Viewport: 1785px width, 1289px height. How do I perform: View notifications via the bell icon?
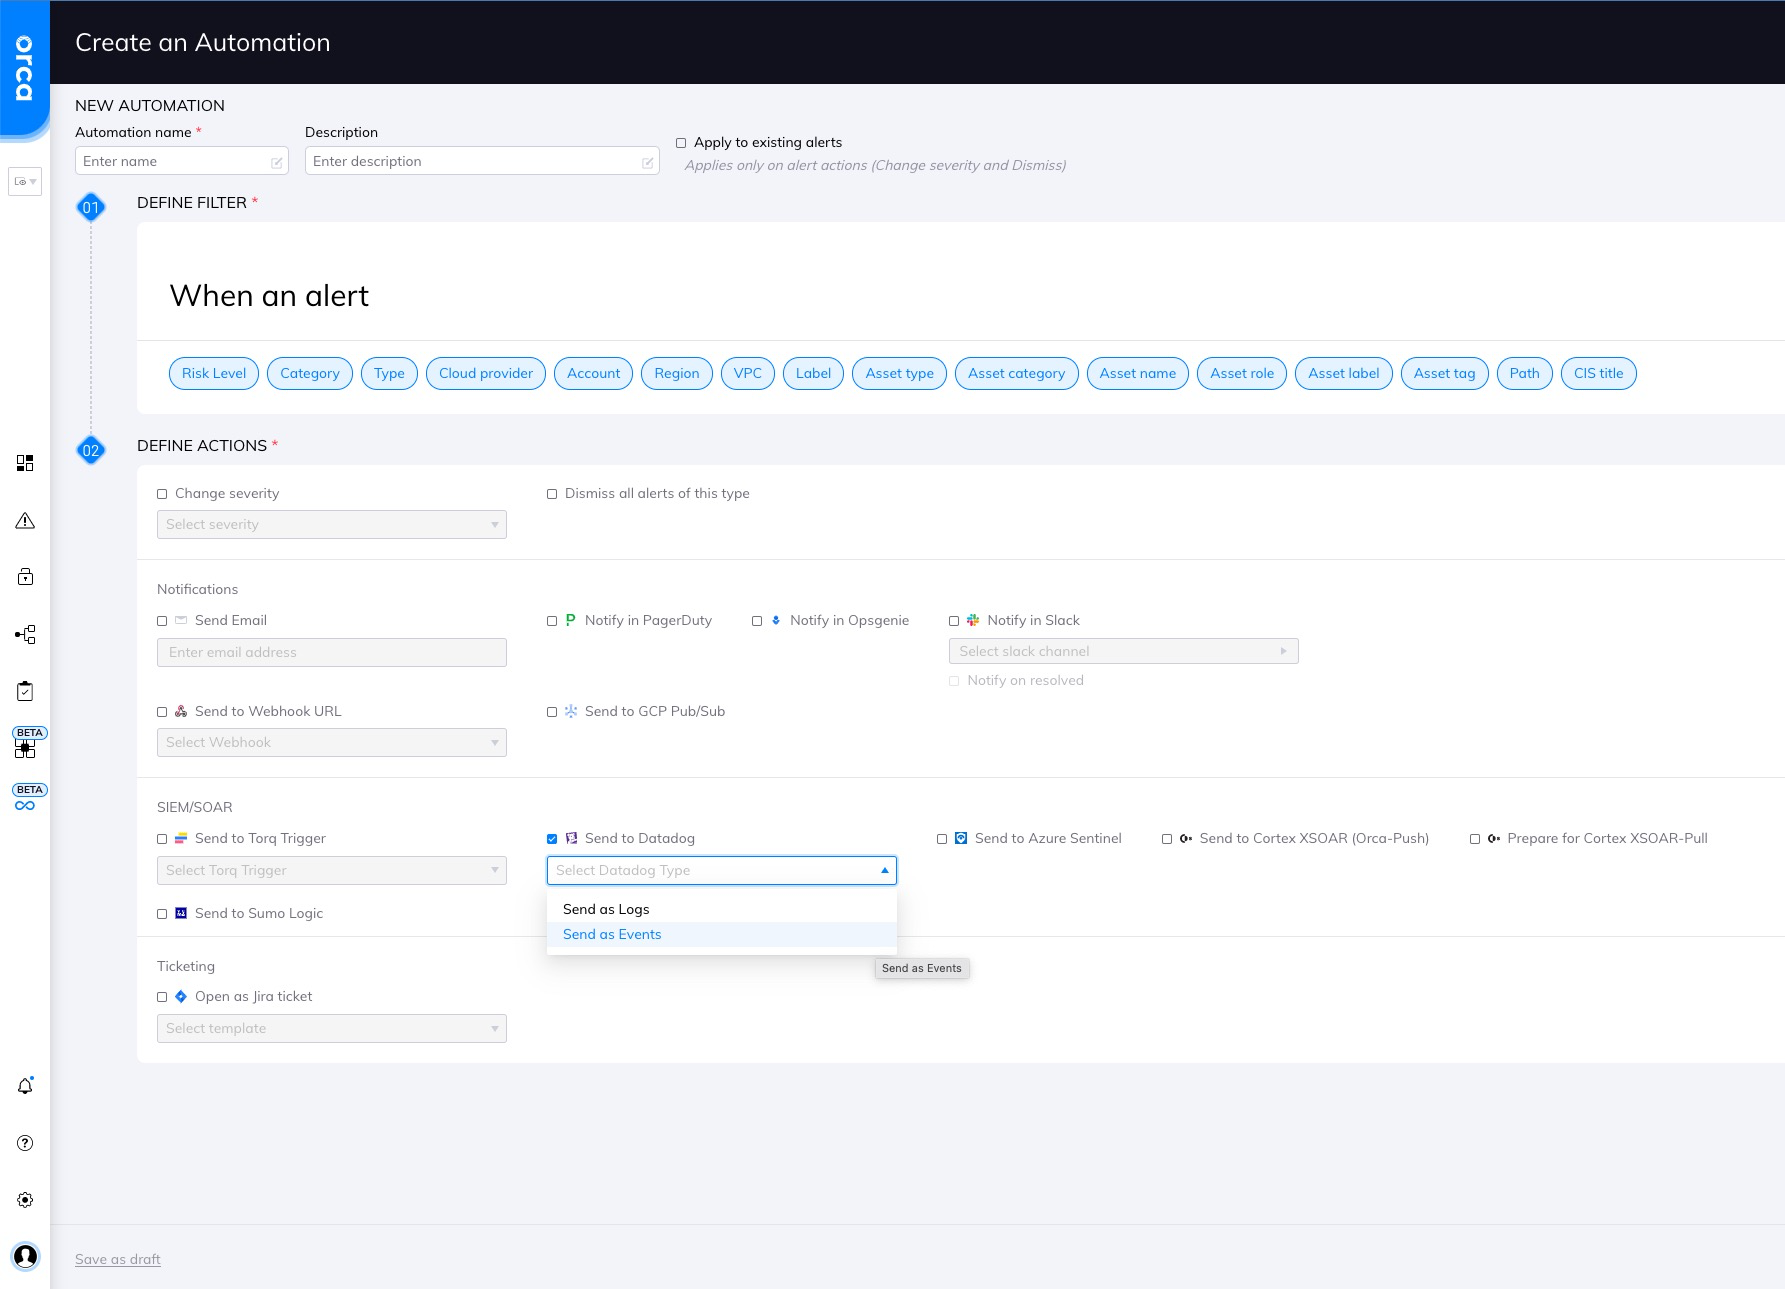click(25, 1085)
